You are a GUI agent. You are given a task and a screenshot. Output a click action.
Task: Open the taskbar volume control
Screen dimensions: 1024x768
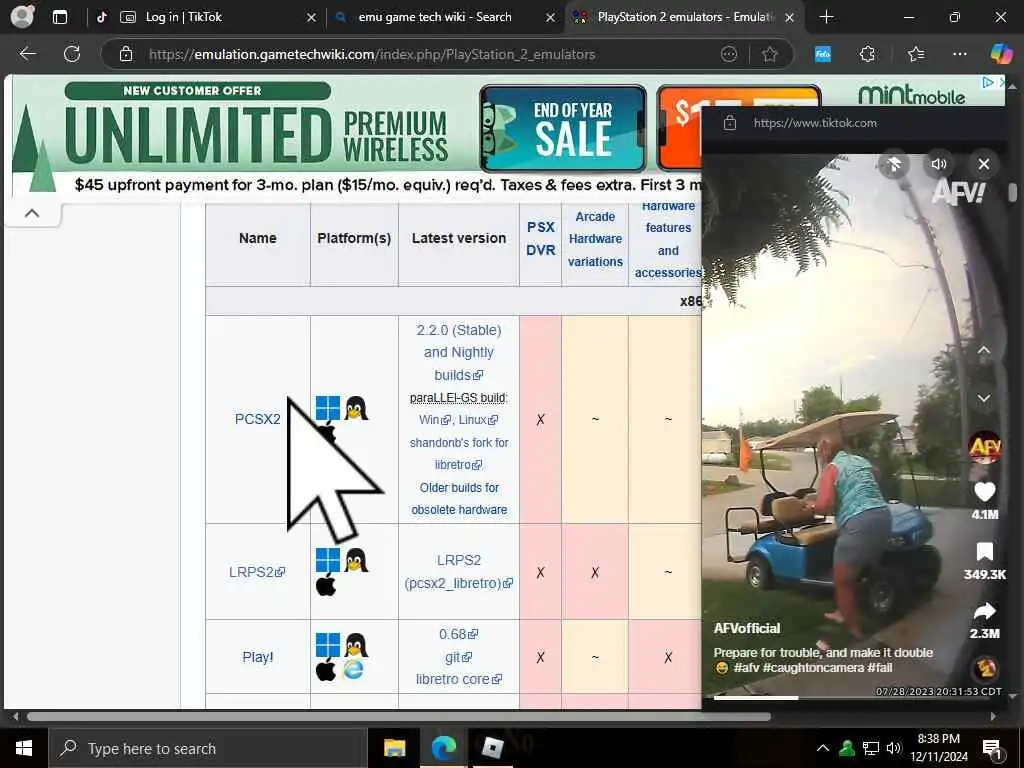coord(894,748)
